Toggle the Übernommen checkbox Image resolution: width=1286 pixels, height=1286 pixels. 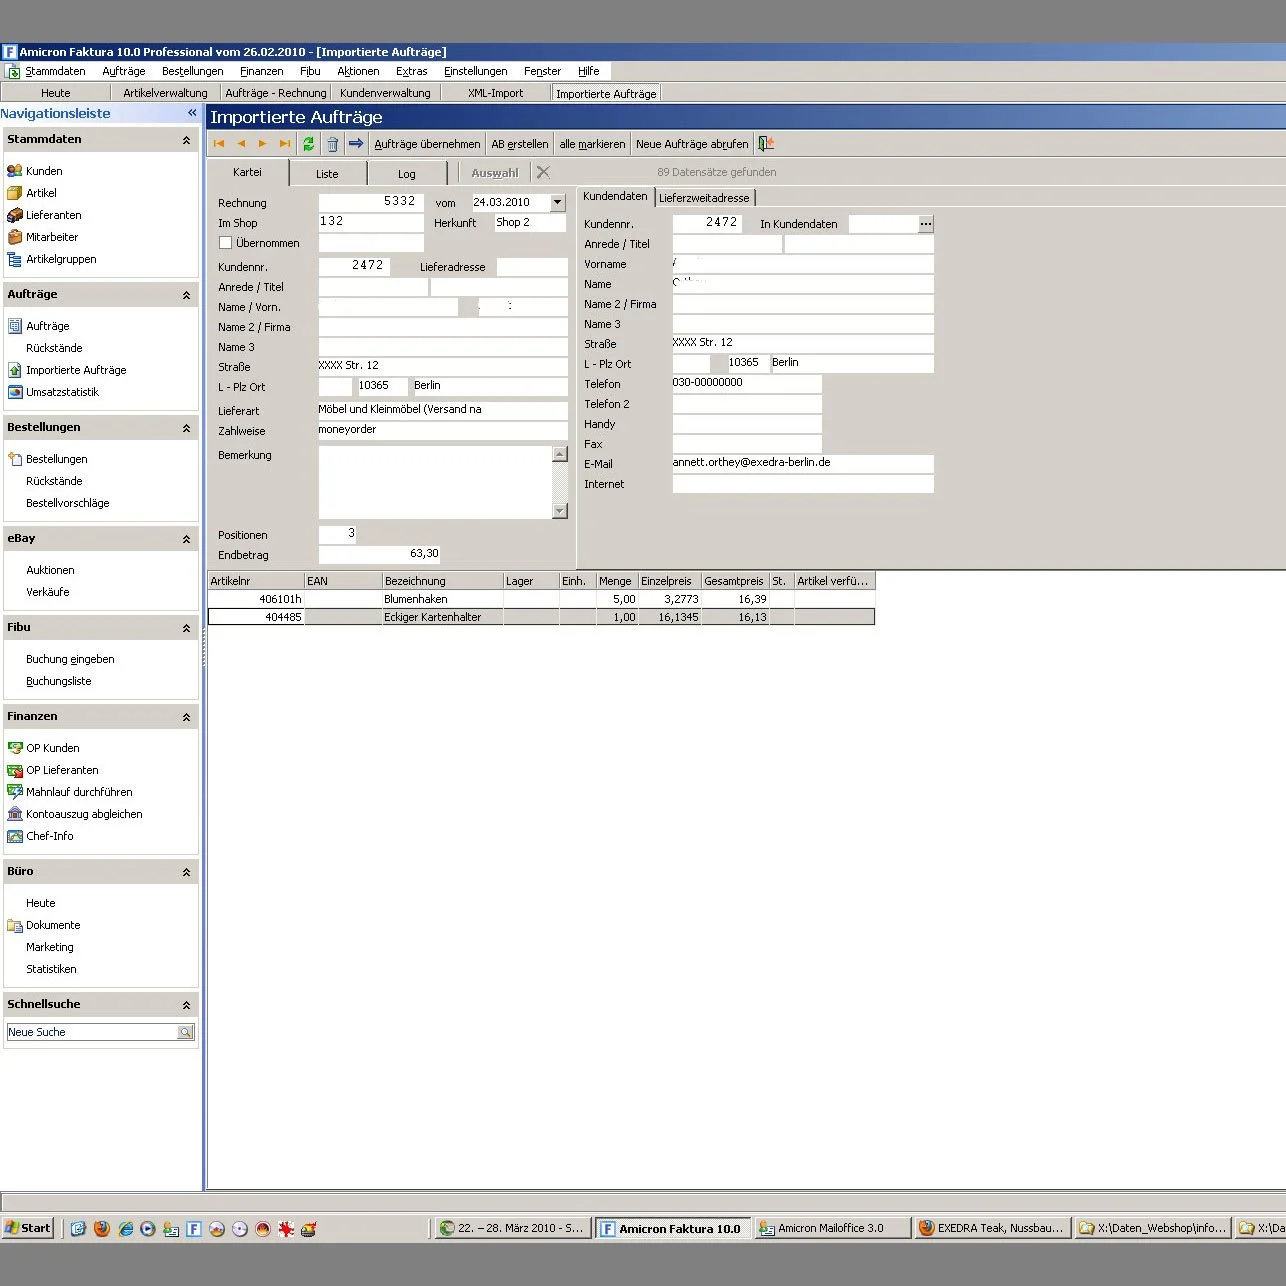pos(225,242)
